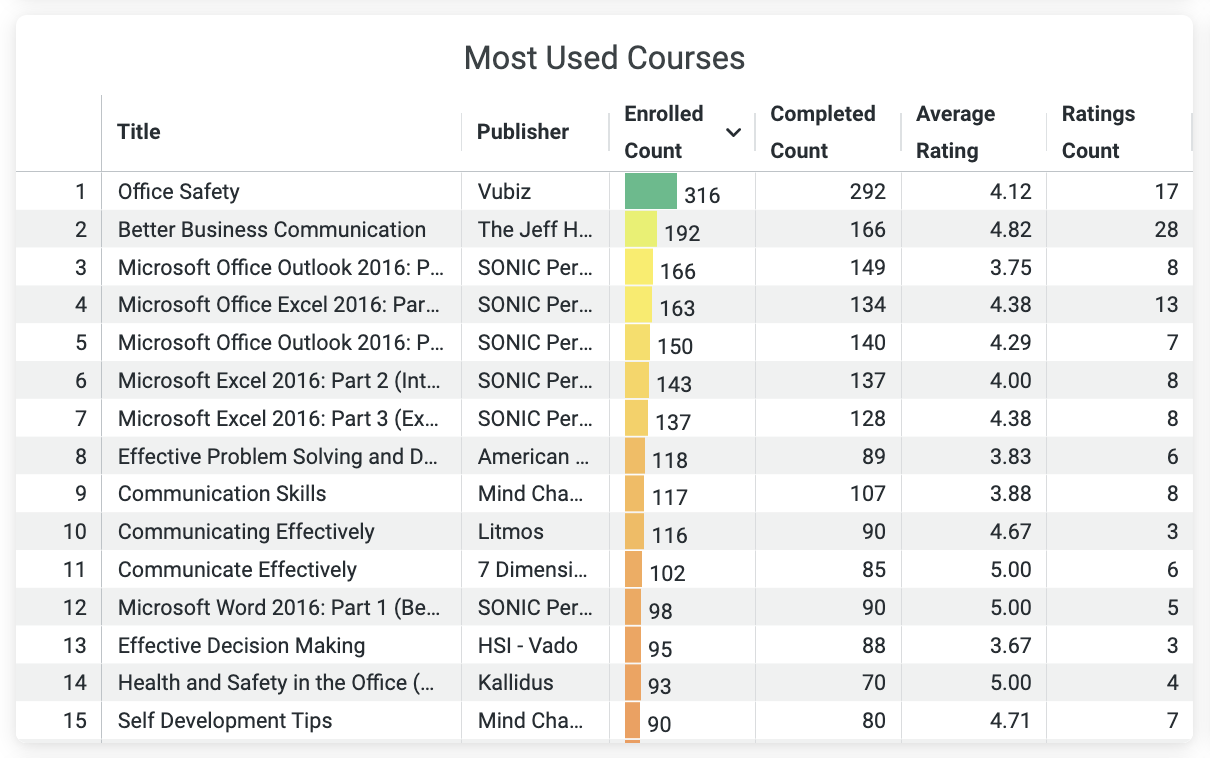Click the average rating value 4.71
This screenshot has width=1210, height=758.
[x=1010, y=720]
